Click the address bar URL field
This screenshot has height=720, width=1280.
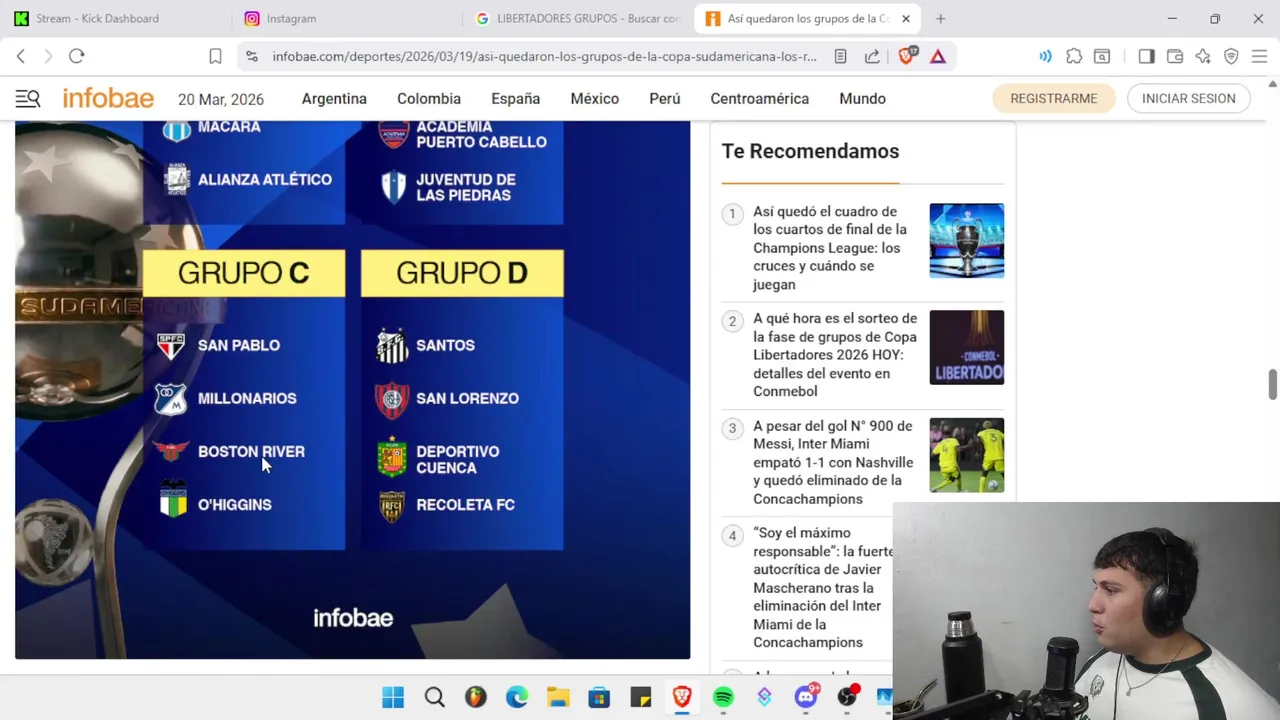pyautogui.click(x=545, y=56)
